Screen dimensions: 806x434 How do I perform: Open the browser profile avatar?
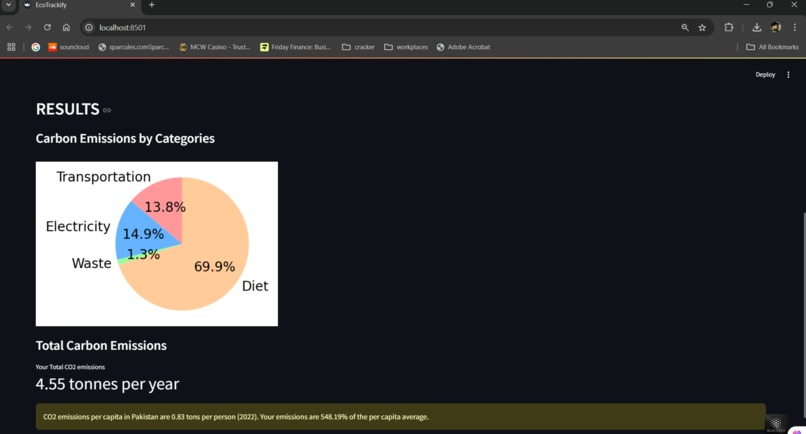pyautogui.click(x=776, y=27)
